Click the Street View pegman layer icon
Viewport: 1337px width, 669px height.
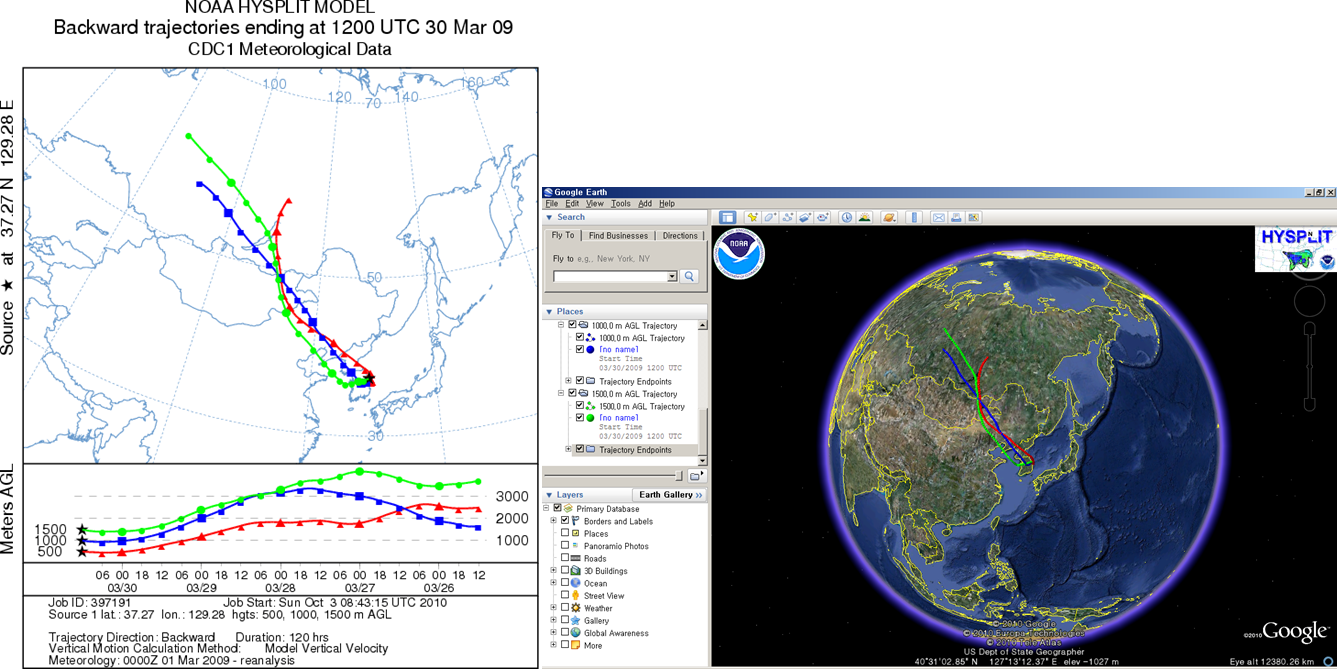[x=575, y=595]
